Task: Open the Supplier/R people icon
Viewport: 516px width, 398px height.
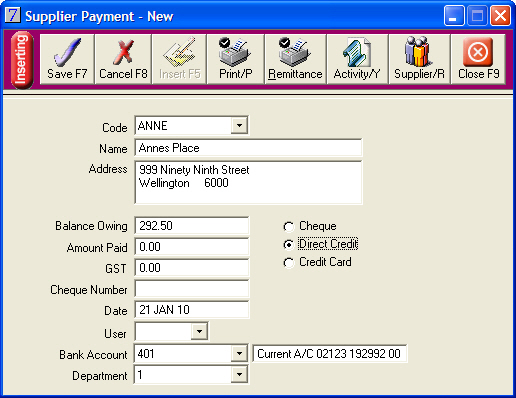Action: point(419,52)
